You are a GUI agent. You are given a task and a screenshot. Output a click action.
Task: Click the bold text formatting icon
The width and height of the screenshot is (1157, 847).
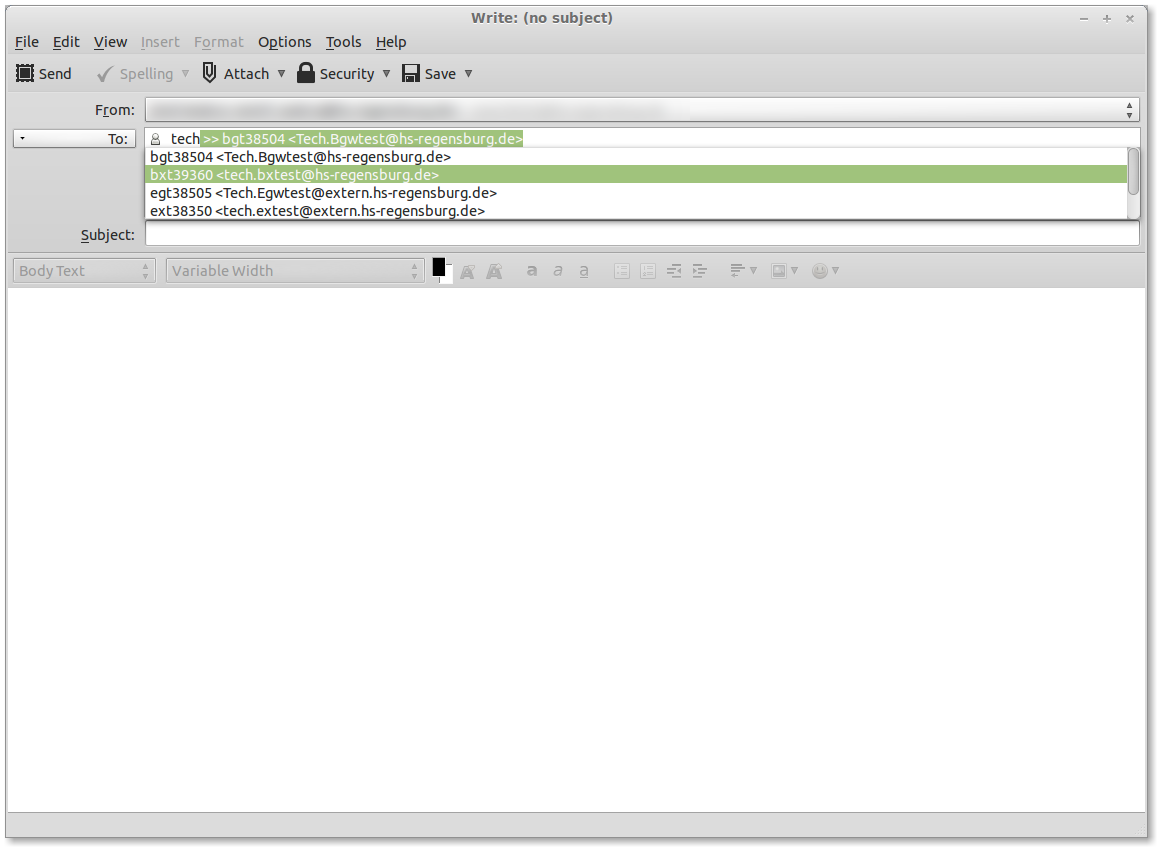point(532,271)
